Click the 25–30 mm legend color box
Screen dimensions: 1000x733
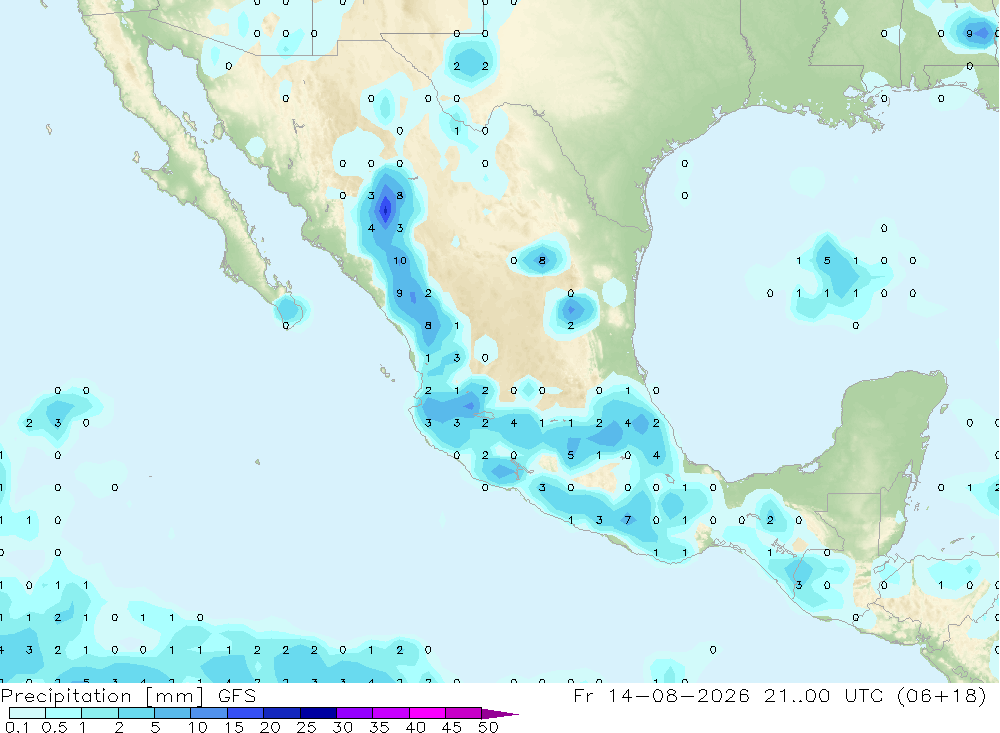click(318, 713)
